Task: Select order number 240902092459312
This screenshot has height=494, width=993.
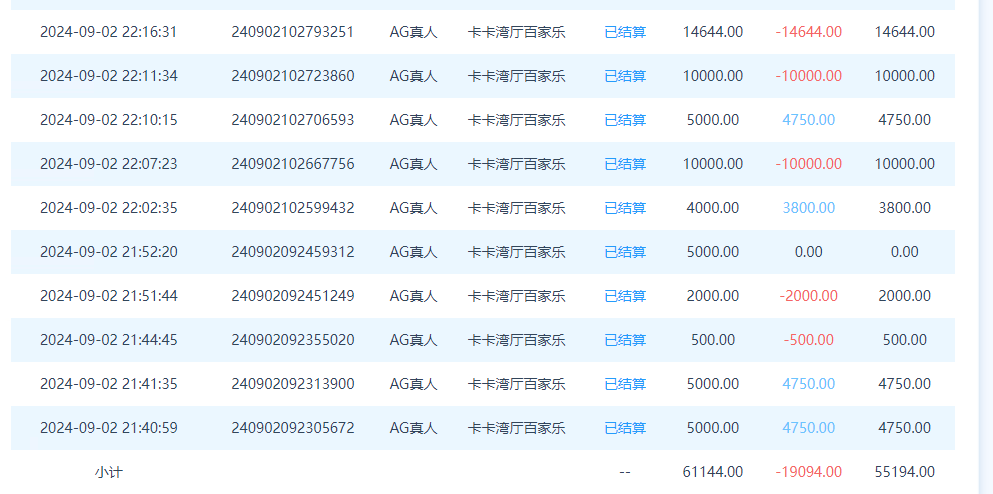Action: [293, 252]
